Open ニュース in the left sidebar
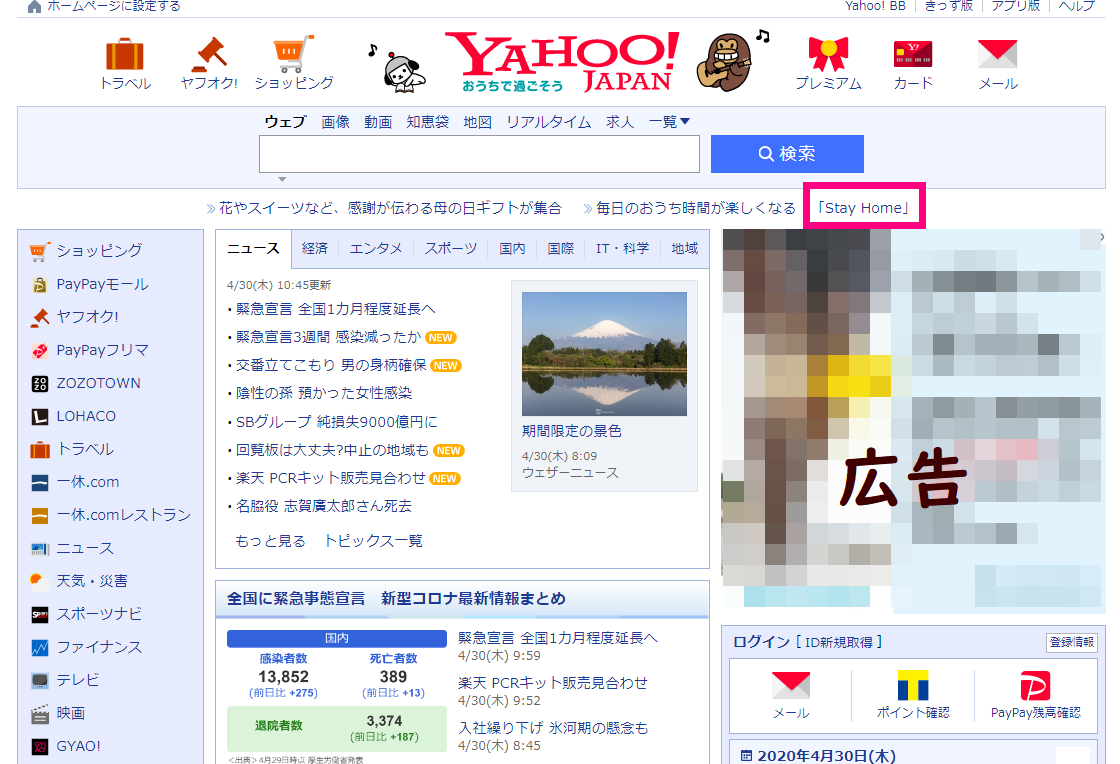 coord(85,548)
